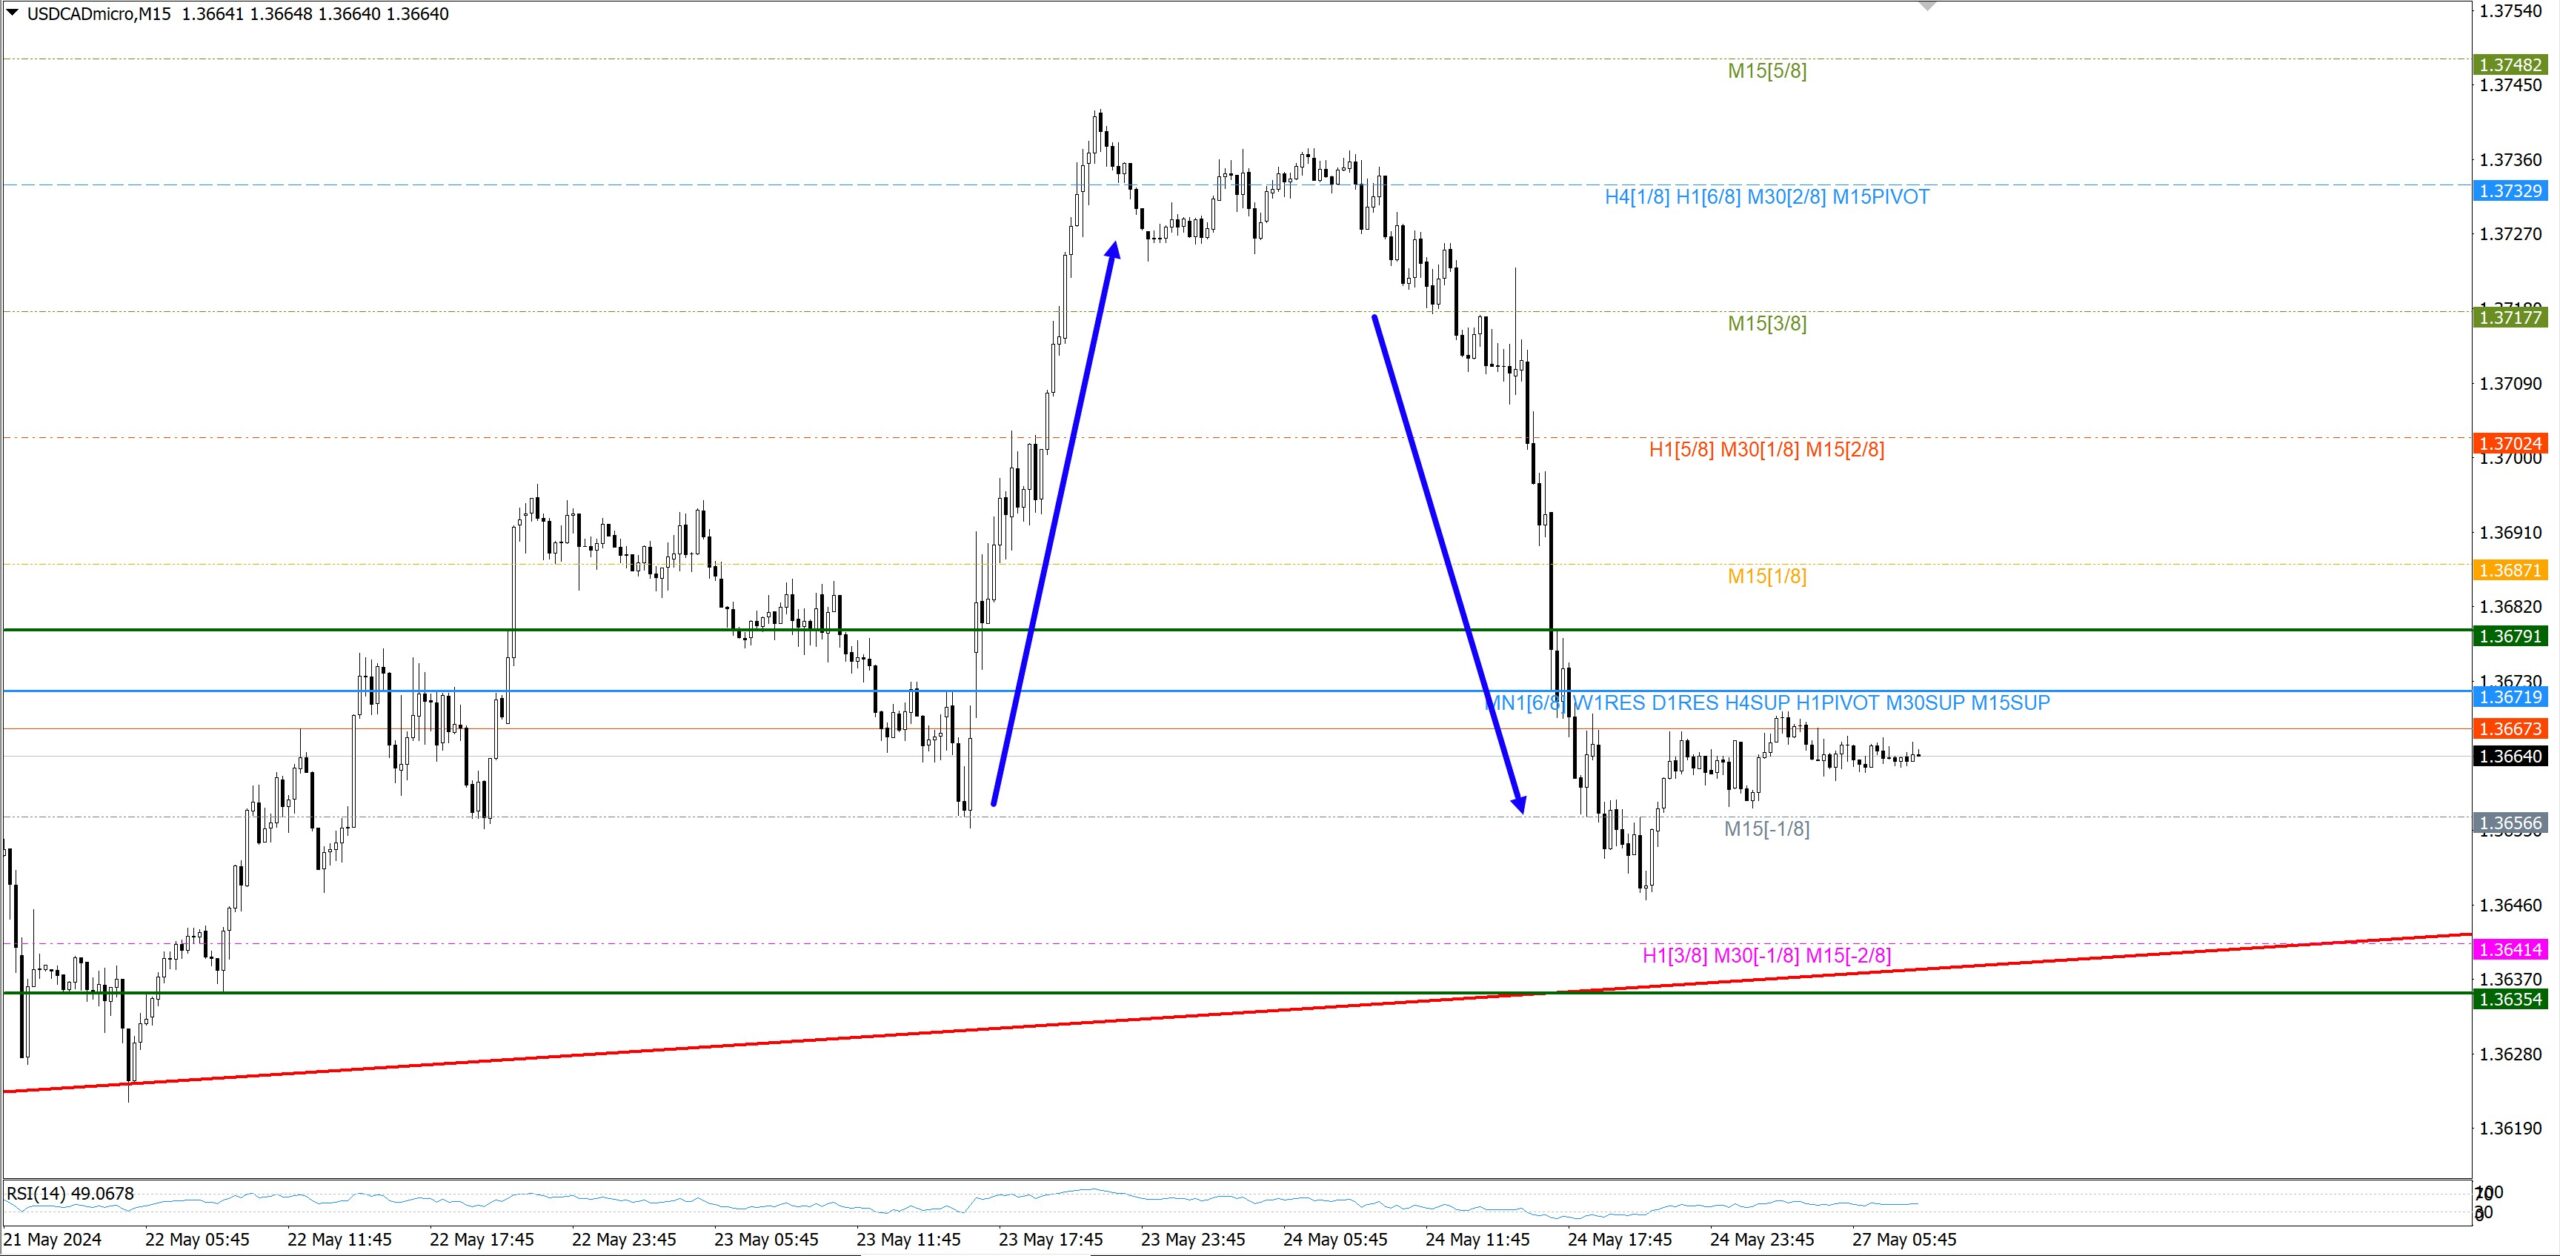Viewport: 2560px width, 1256px height.
Task: Click the 22 May 05:45 time label
Action: (x=197, y=1239)
